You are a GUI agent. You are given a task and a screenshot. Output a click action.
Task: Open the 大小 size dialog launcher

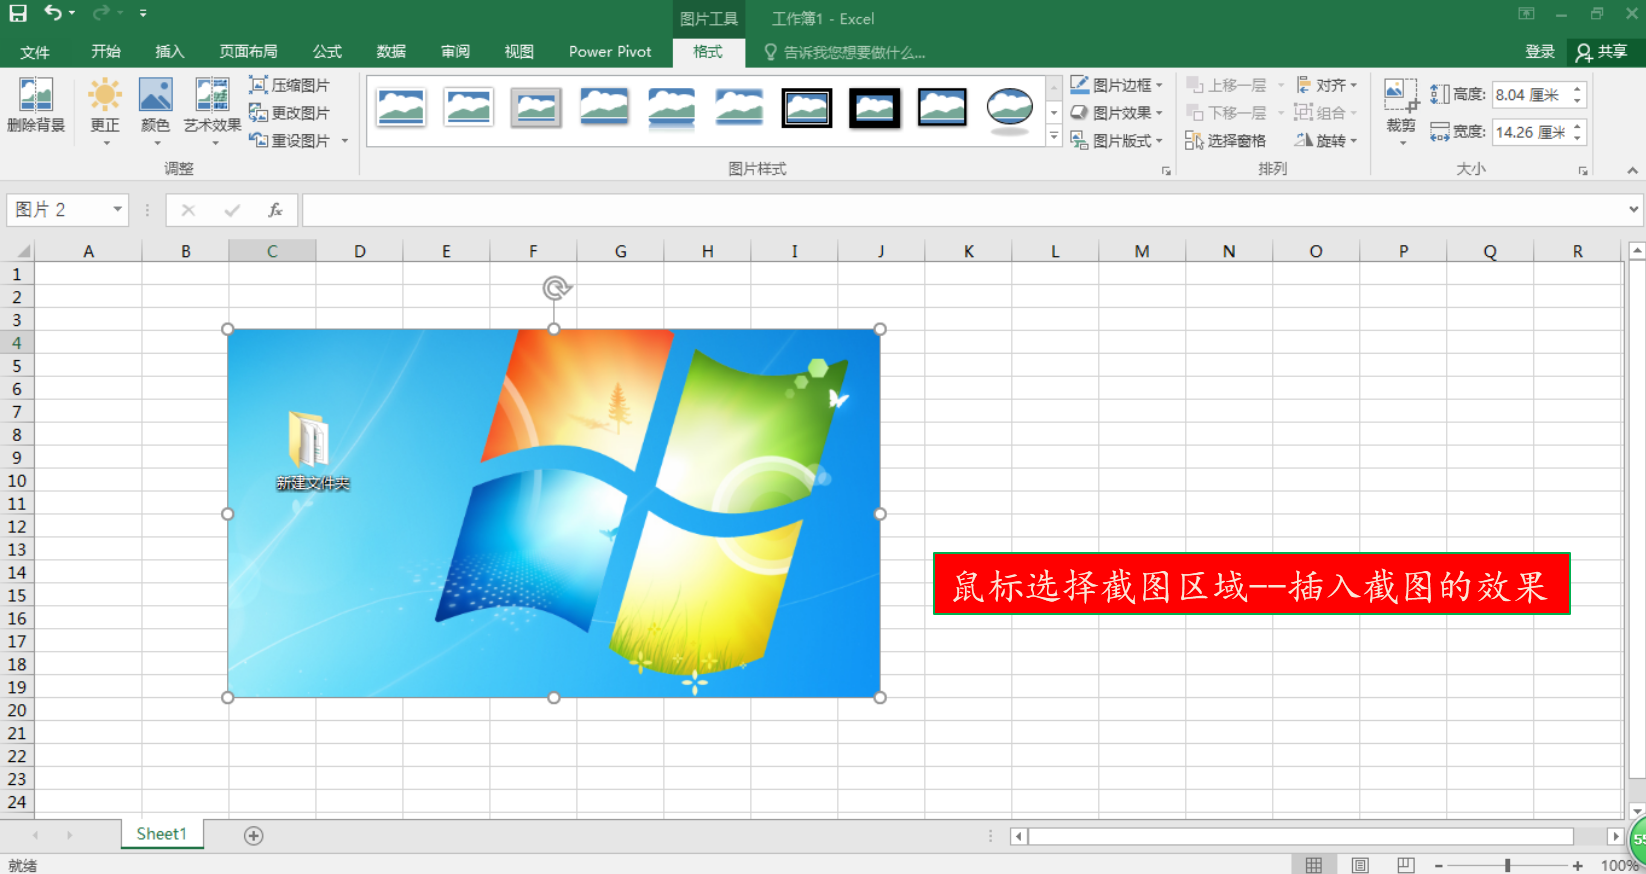click(x=1583, y=171)
